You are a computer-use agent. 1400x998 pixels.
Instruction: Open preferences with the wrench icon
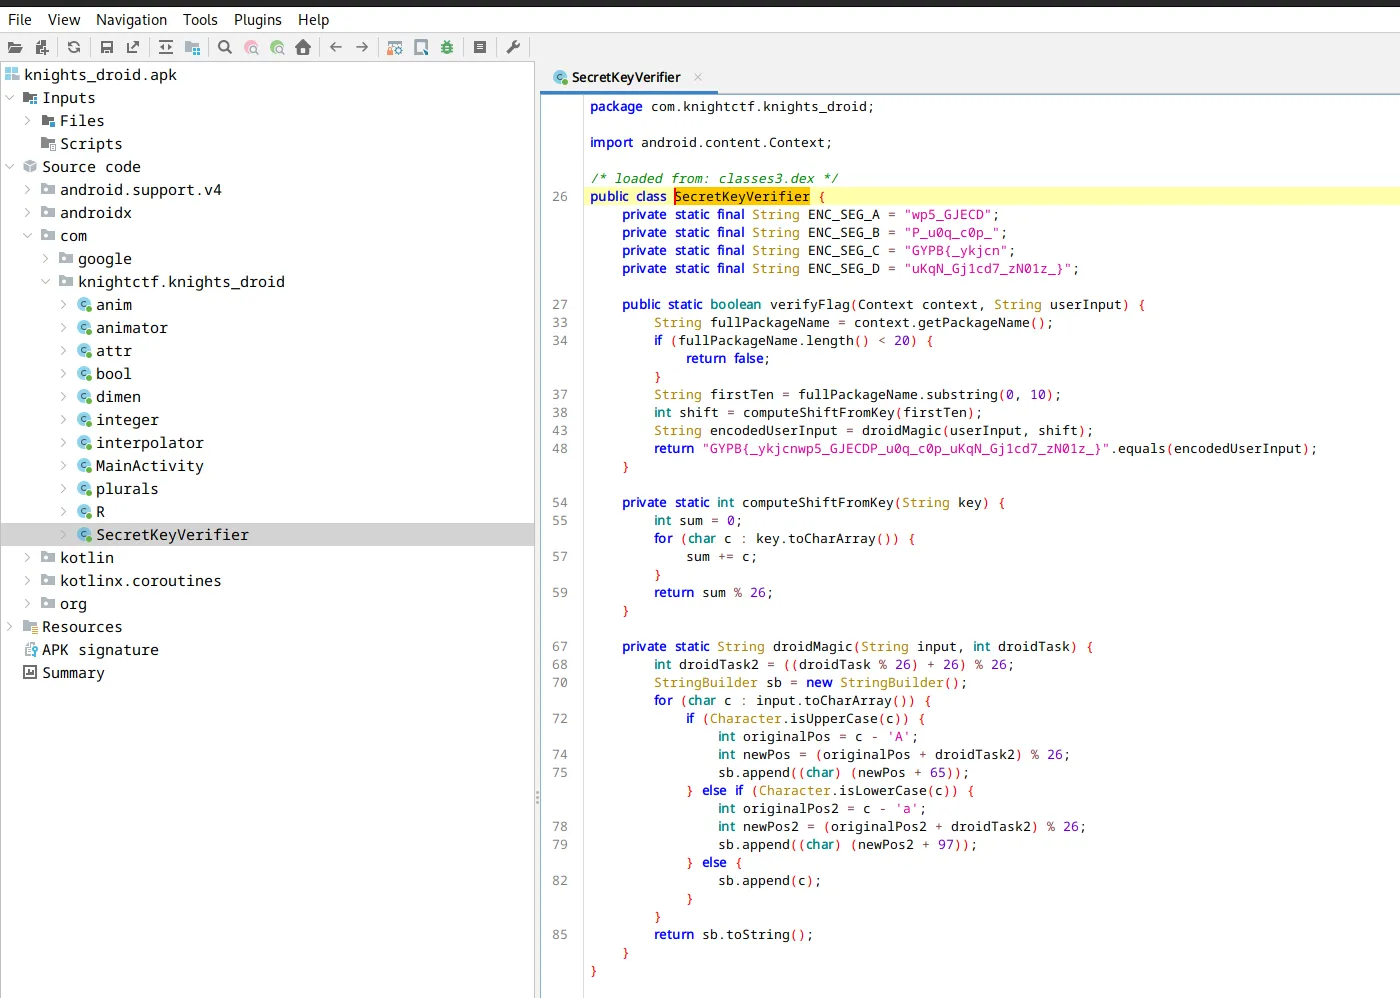[513, 47]
